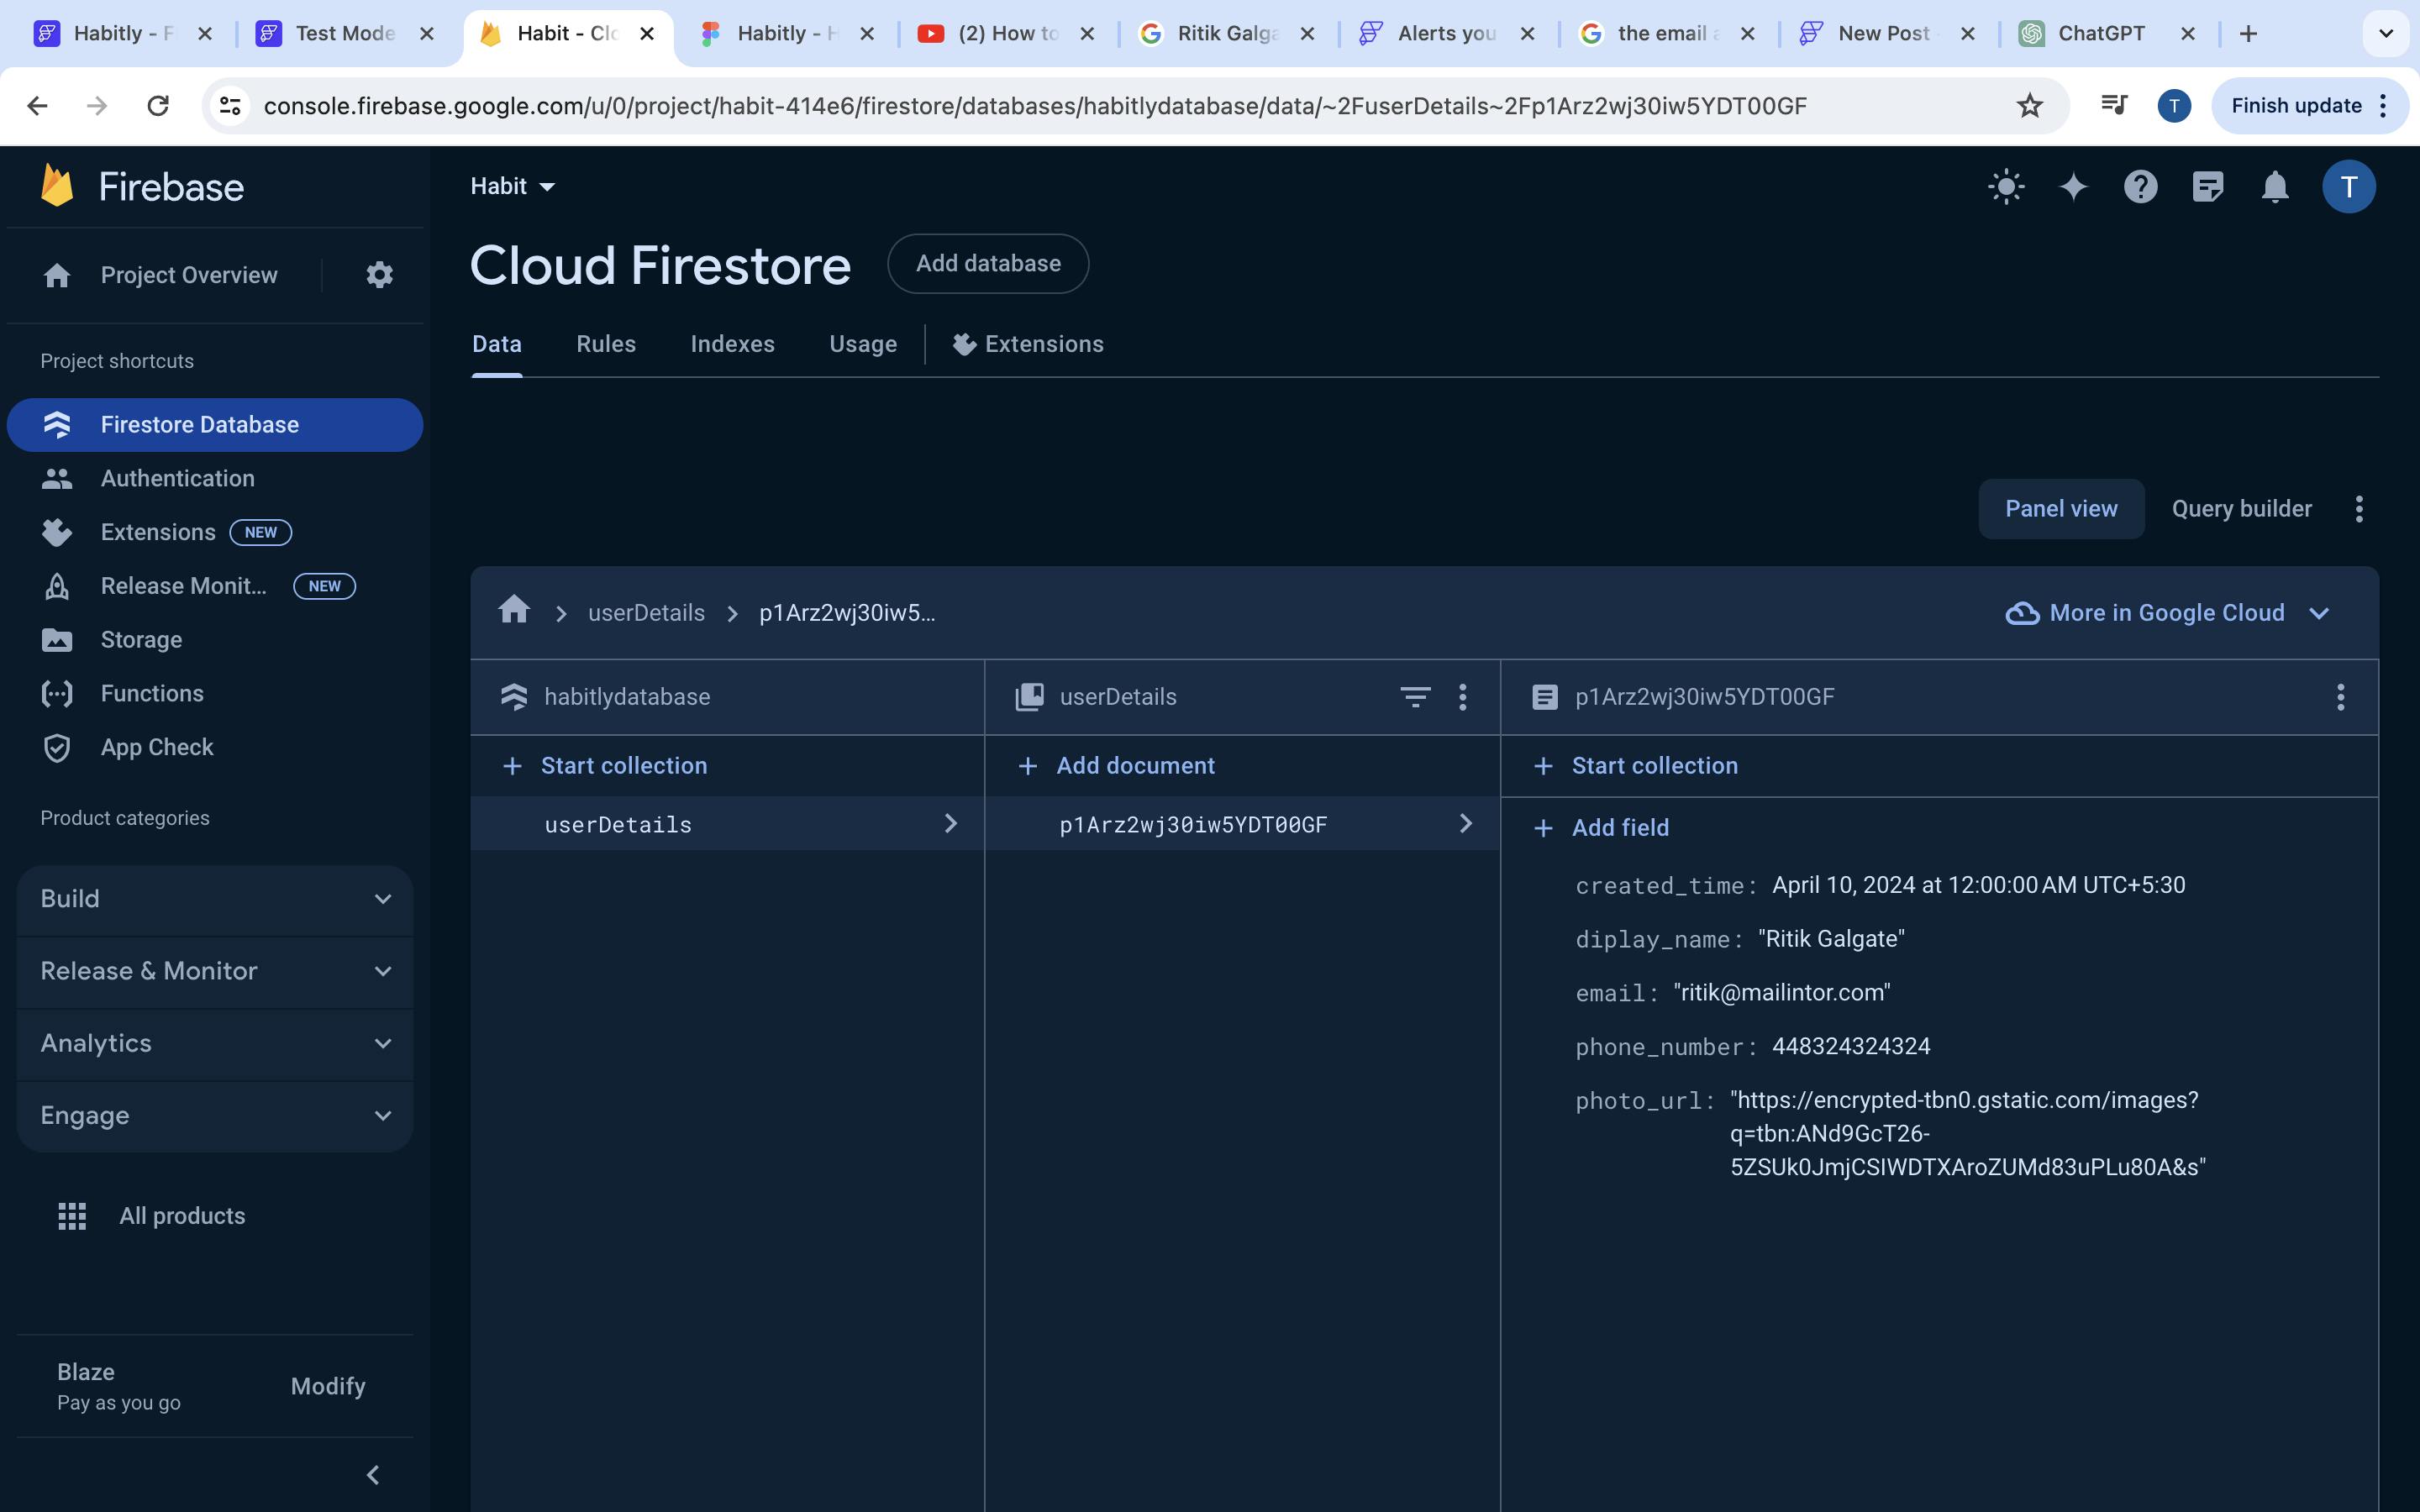This screenshot has width=2420, height=1512.
Task: Open project settings gear icon
Action: (379, 275)
